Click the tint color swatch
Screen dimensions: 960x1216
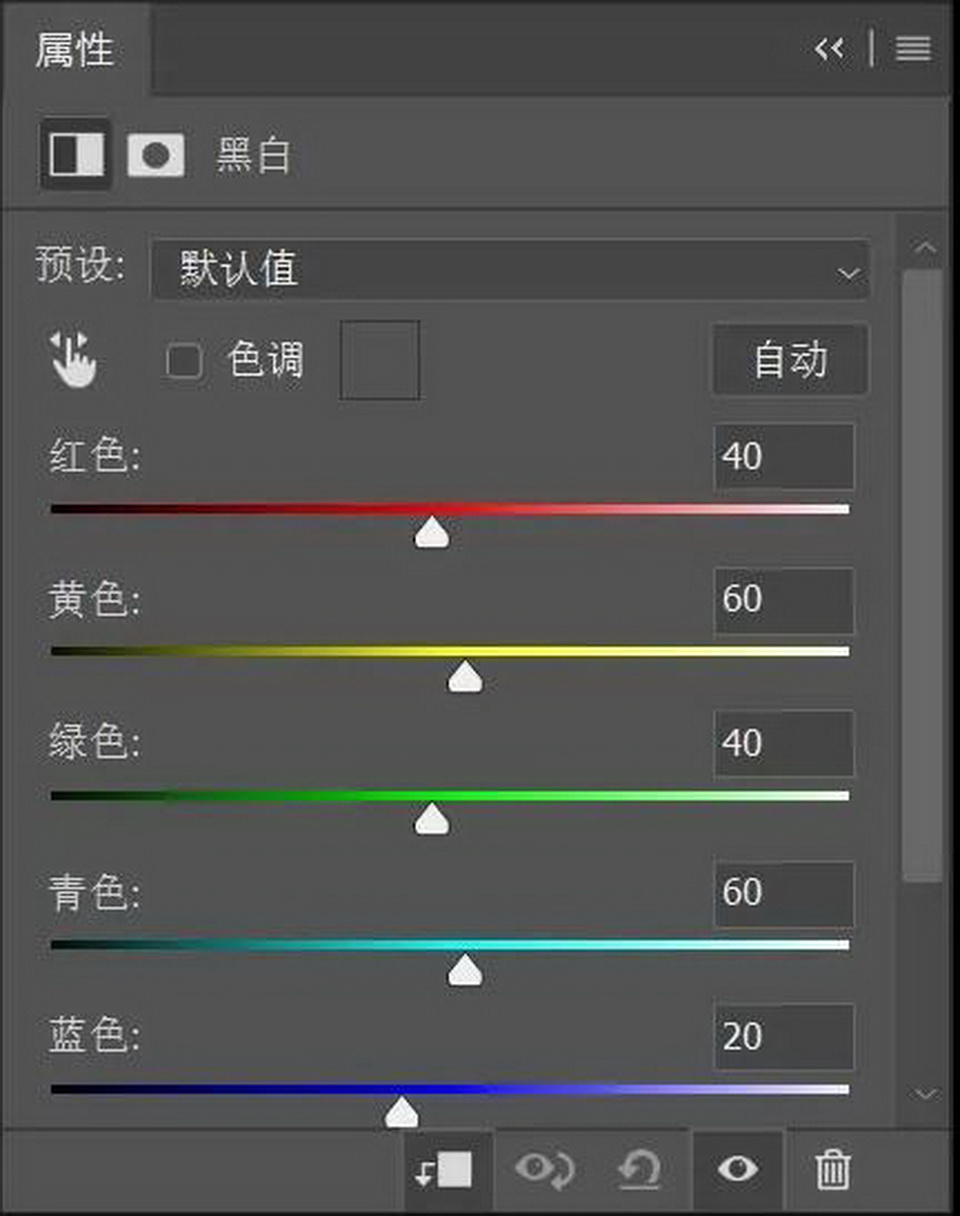tap(380, 360)
